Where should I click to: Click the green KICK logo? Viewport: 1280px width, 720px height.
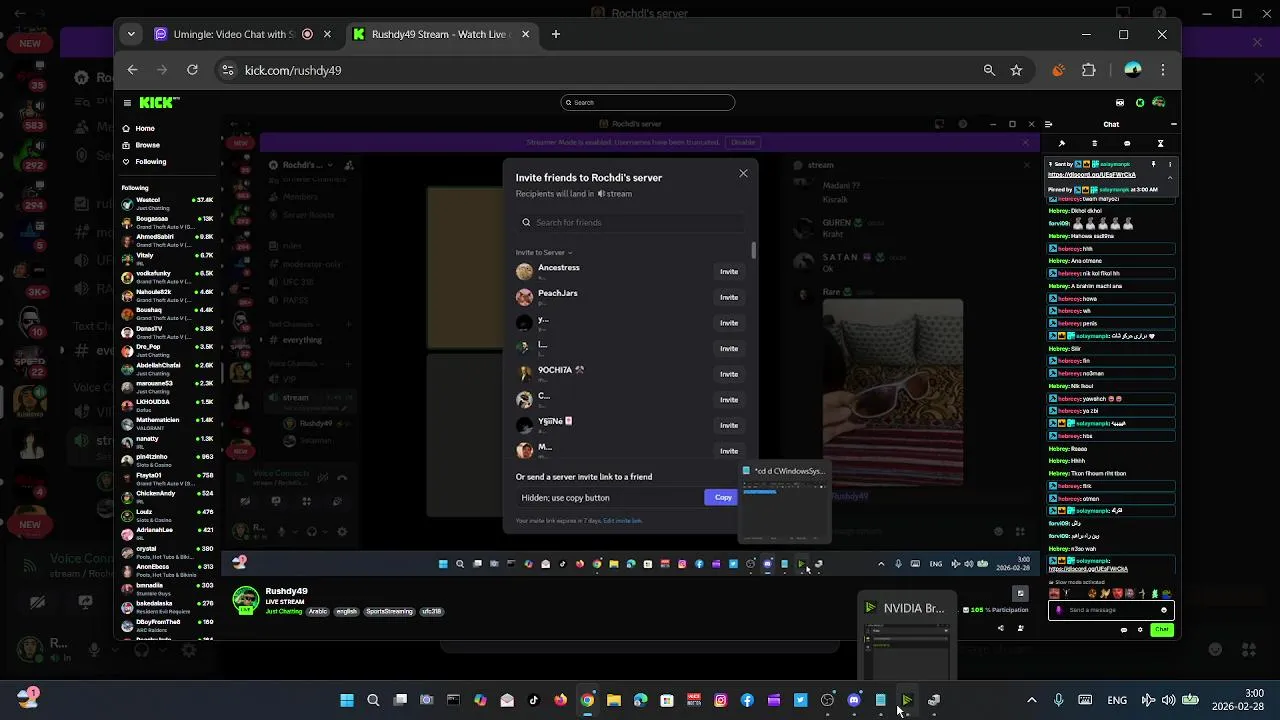(159, 102)
